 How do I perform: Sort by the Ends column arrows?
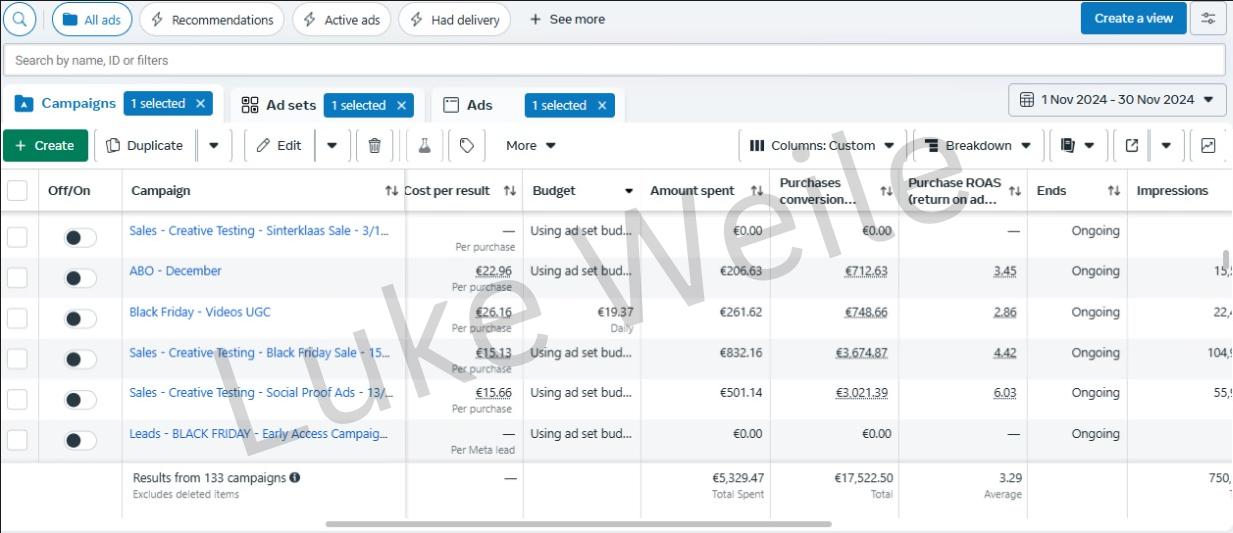[x=1114, y=190]
